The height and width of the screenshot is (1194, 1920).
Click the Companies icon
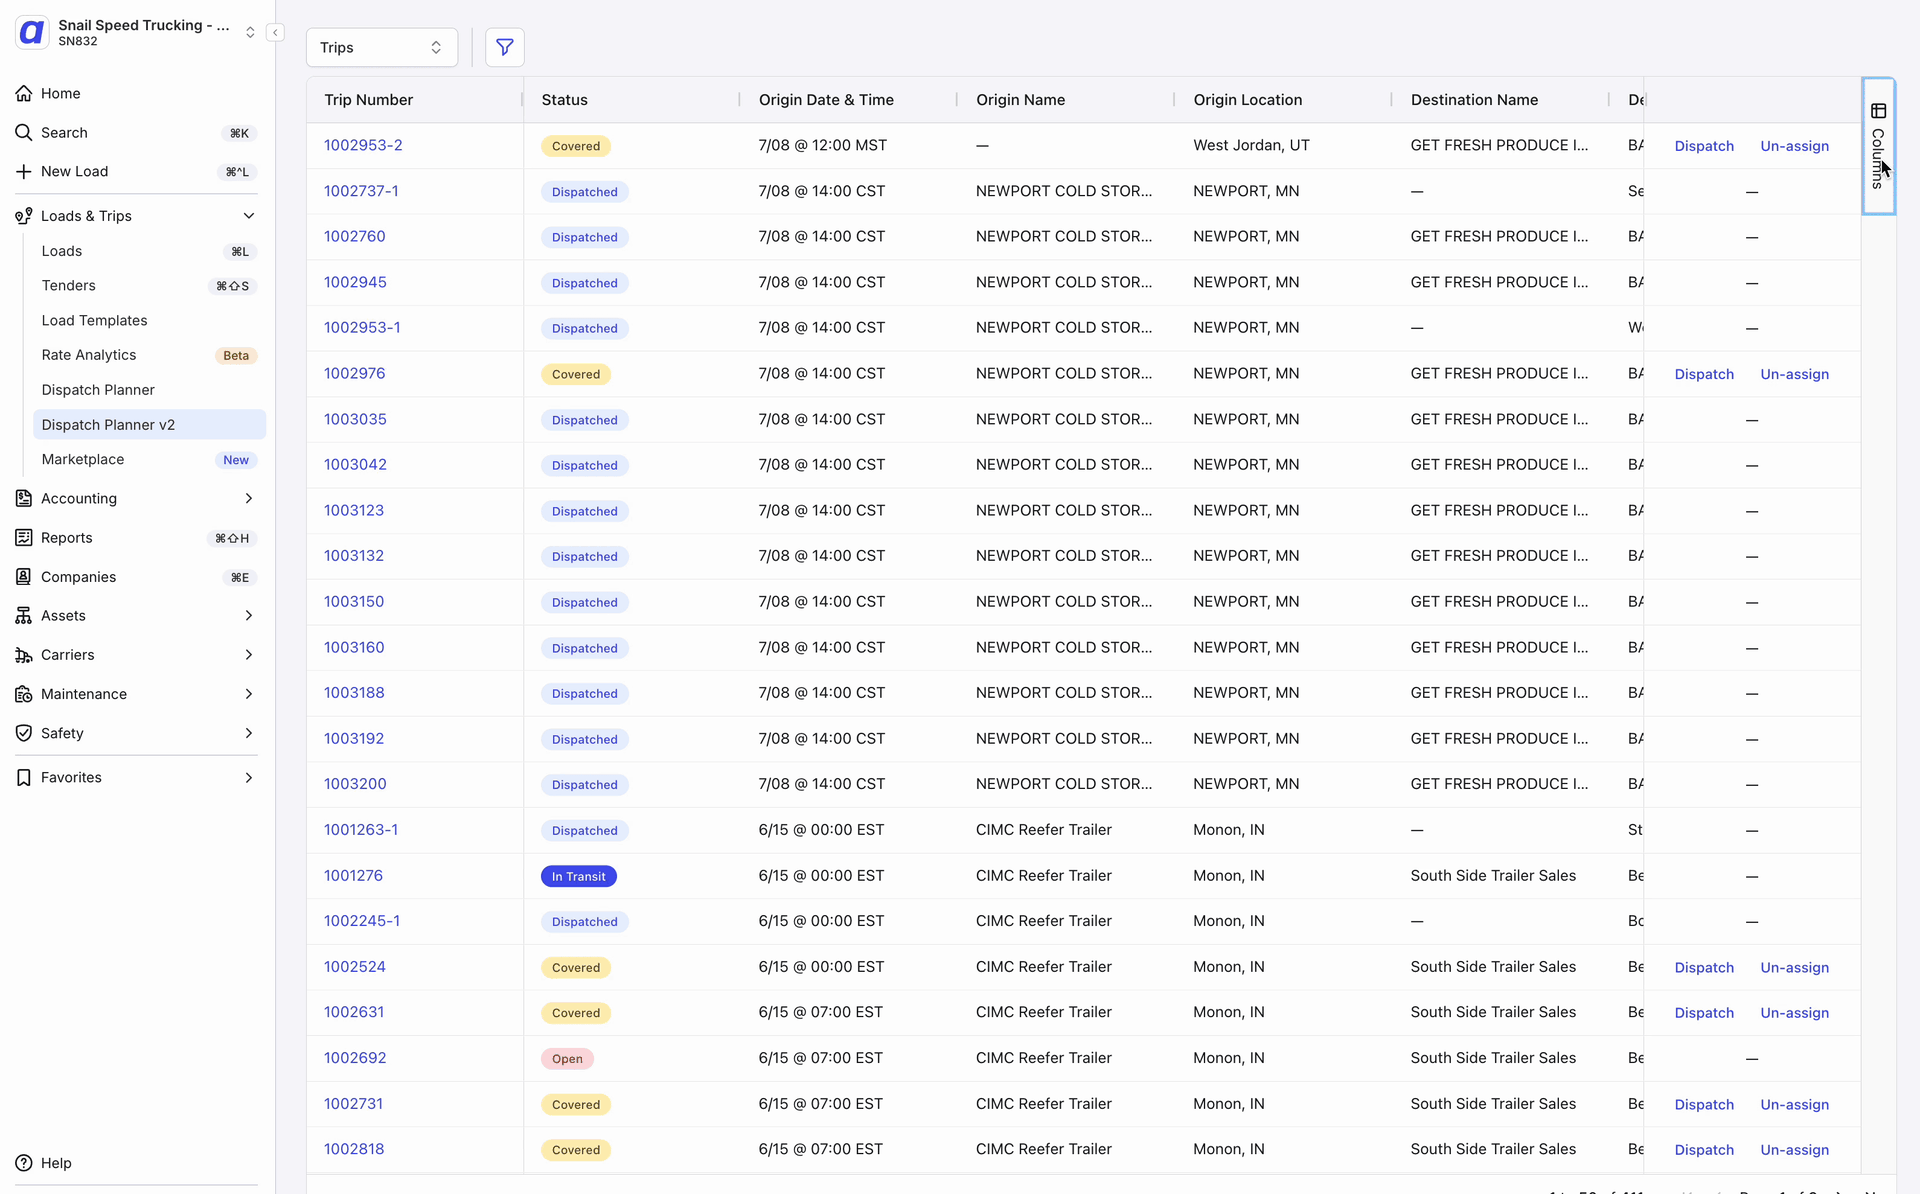tap(24, 577)
